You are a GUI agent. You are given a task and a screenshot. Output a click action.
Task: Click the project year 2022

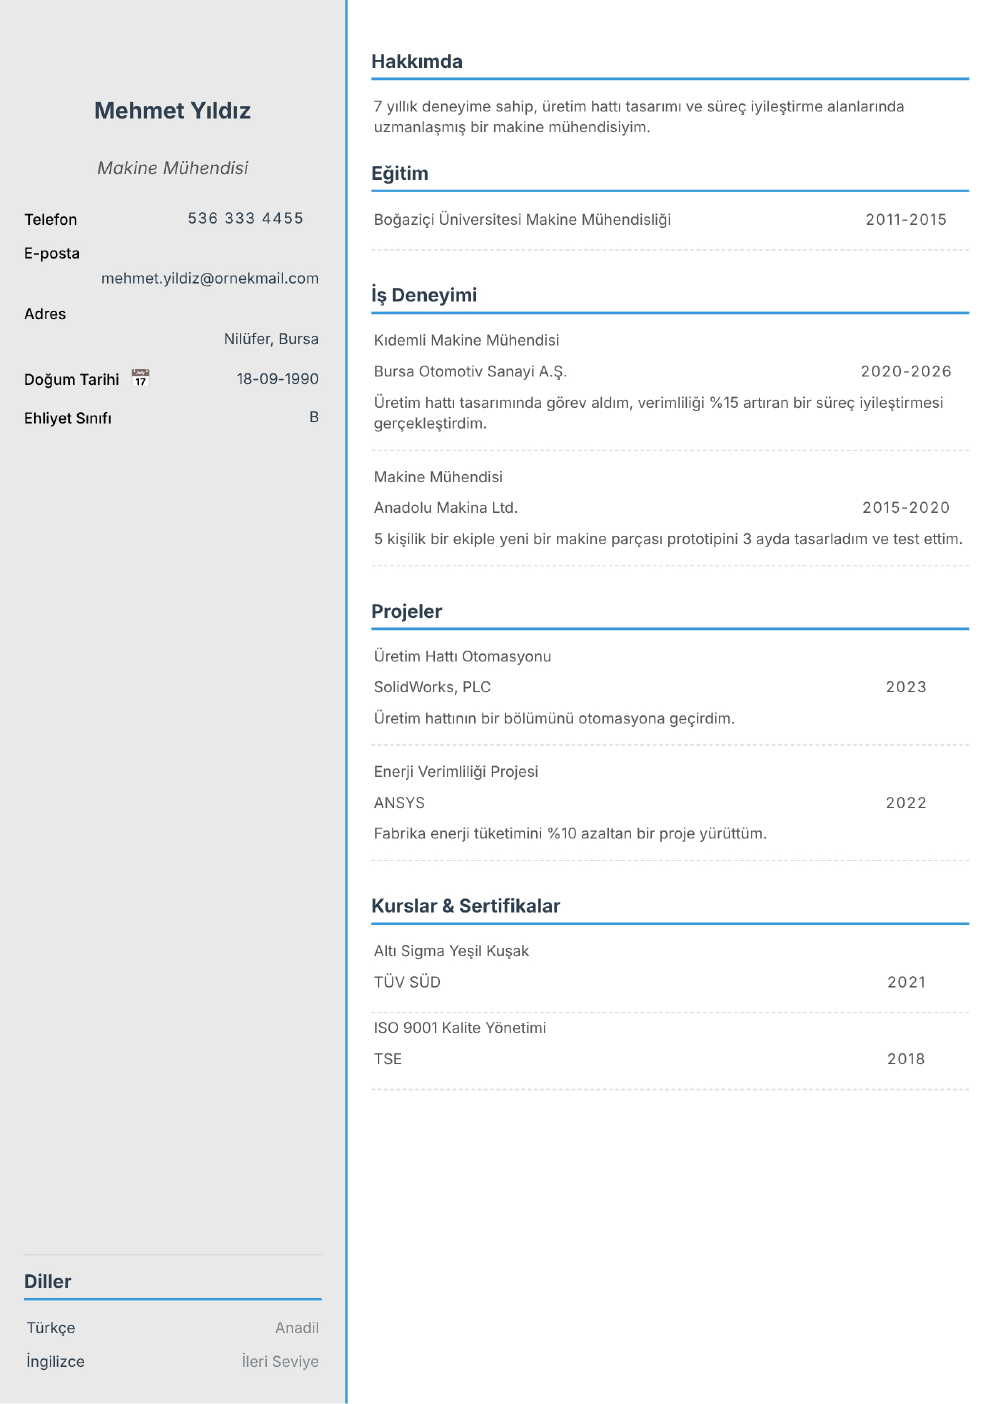coord(906,803)
